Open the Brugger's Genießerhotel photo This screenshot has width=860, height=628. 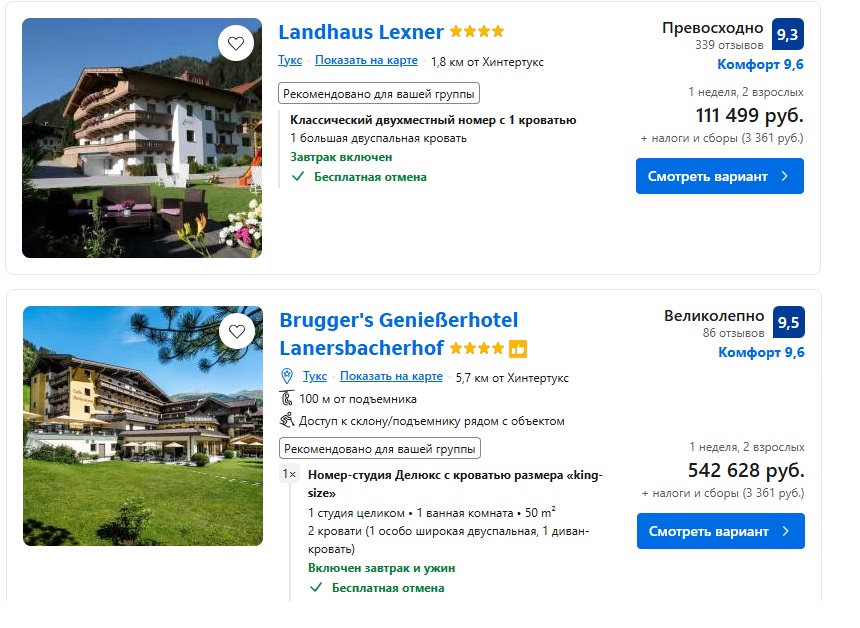pyautogui.click(x=142, y=426)
